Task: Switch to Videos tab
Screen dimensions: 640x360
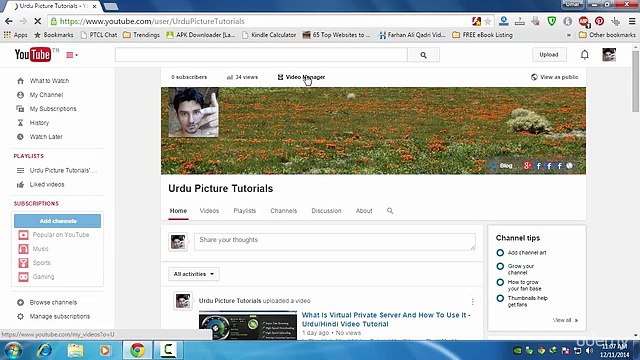Action: pos(209,211)
